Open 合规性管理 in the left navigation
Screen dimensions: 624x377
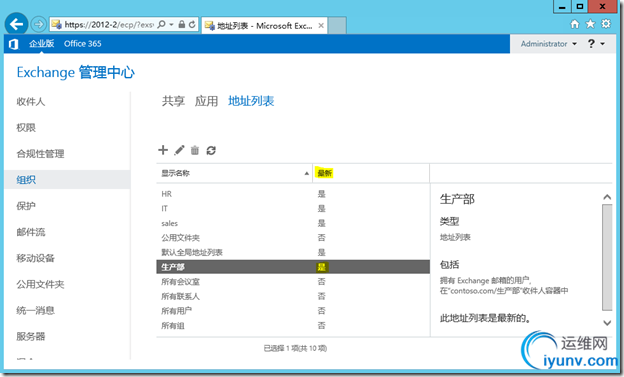point(40,154)
